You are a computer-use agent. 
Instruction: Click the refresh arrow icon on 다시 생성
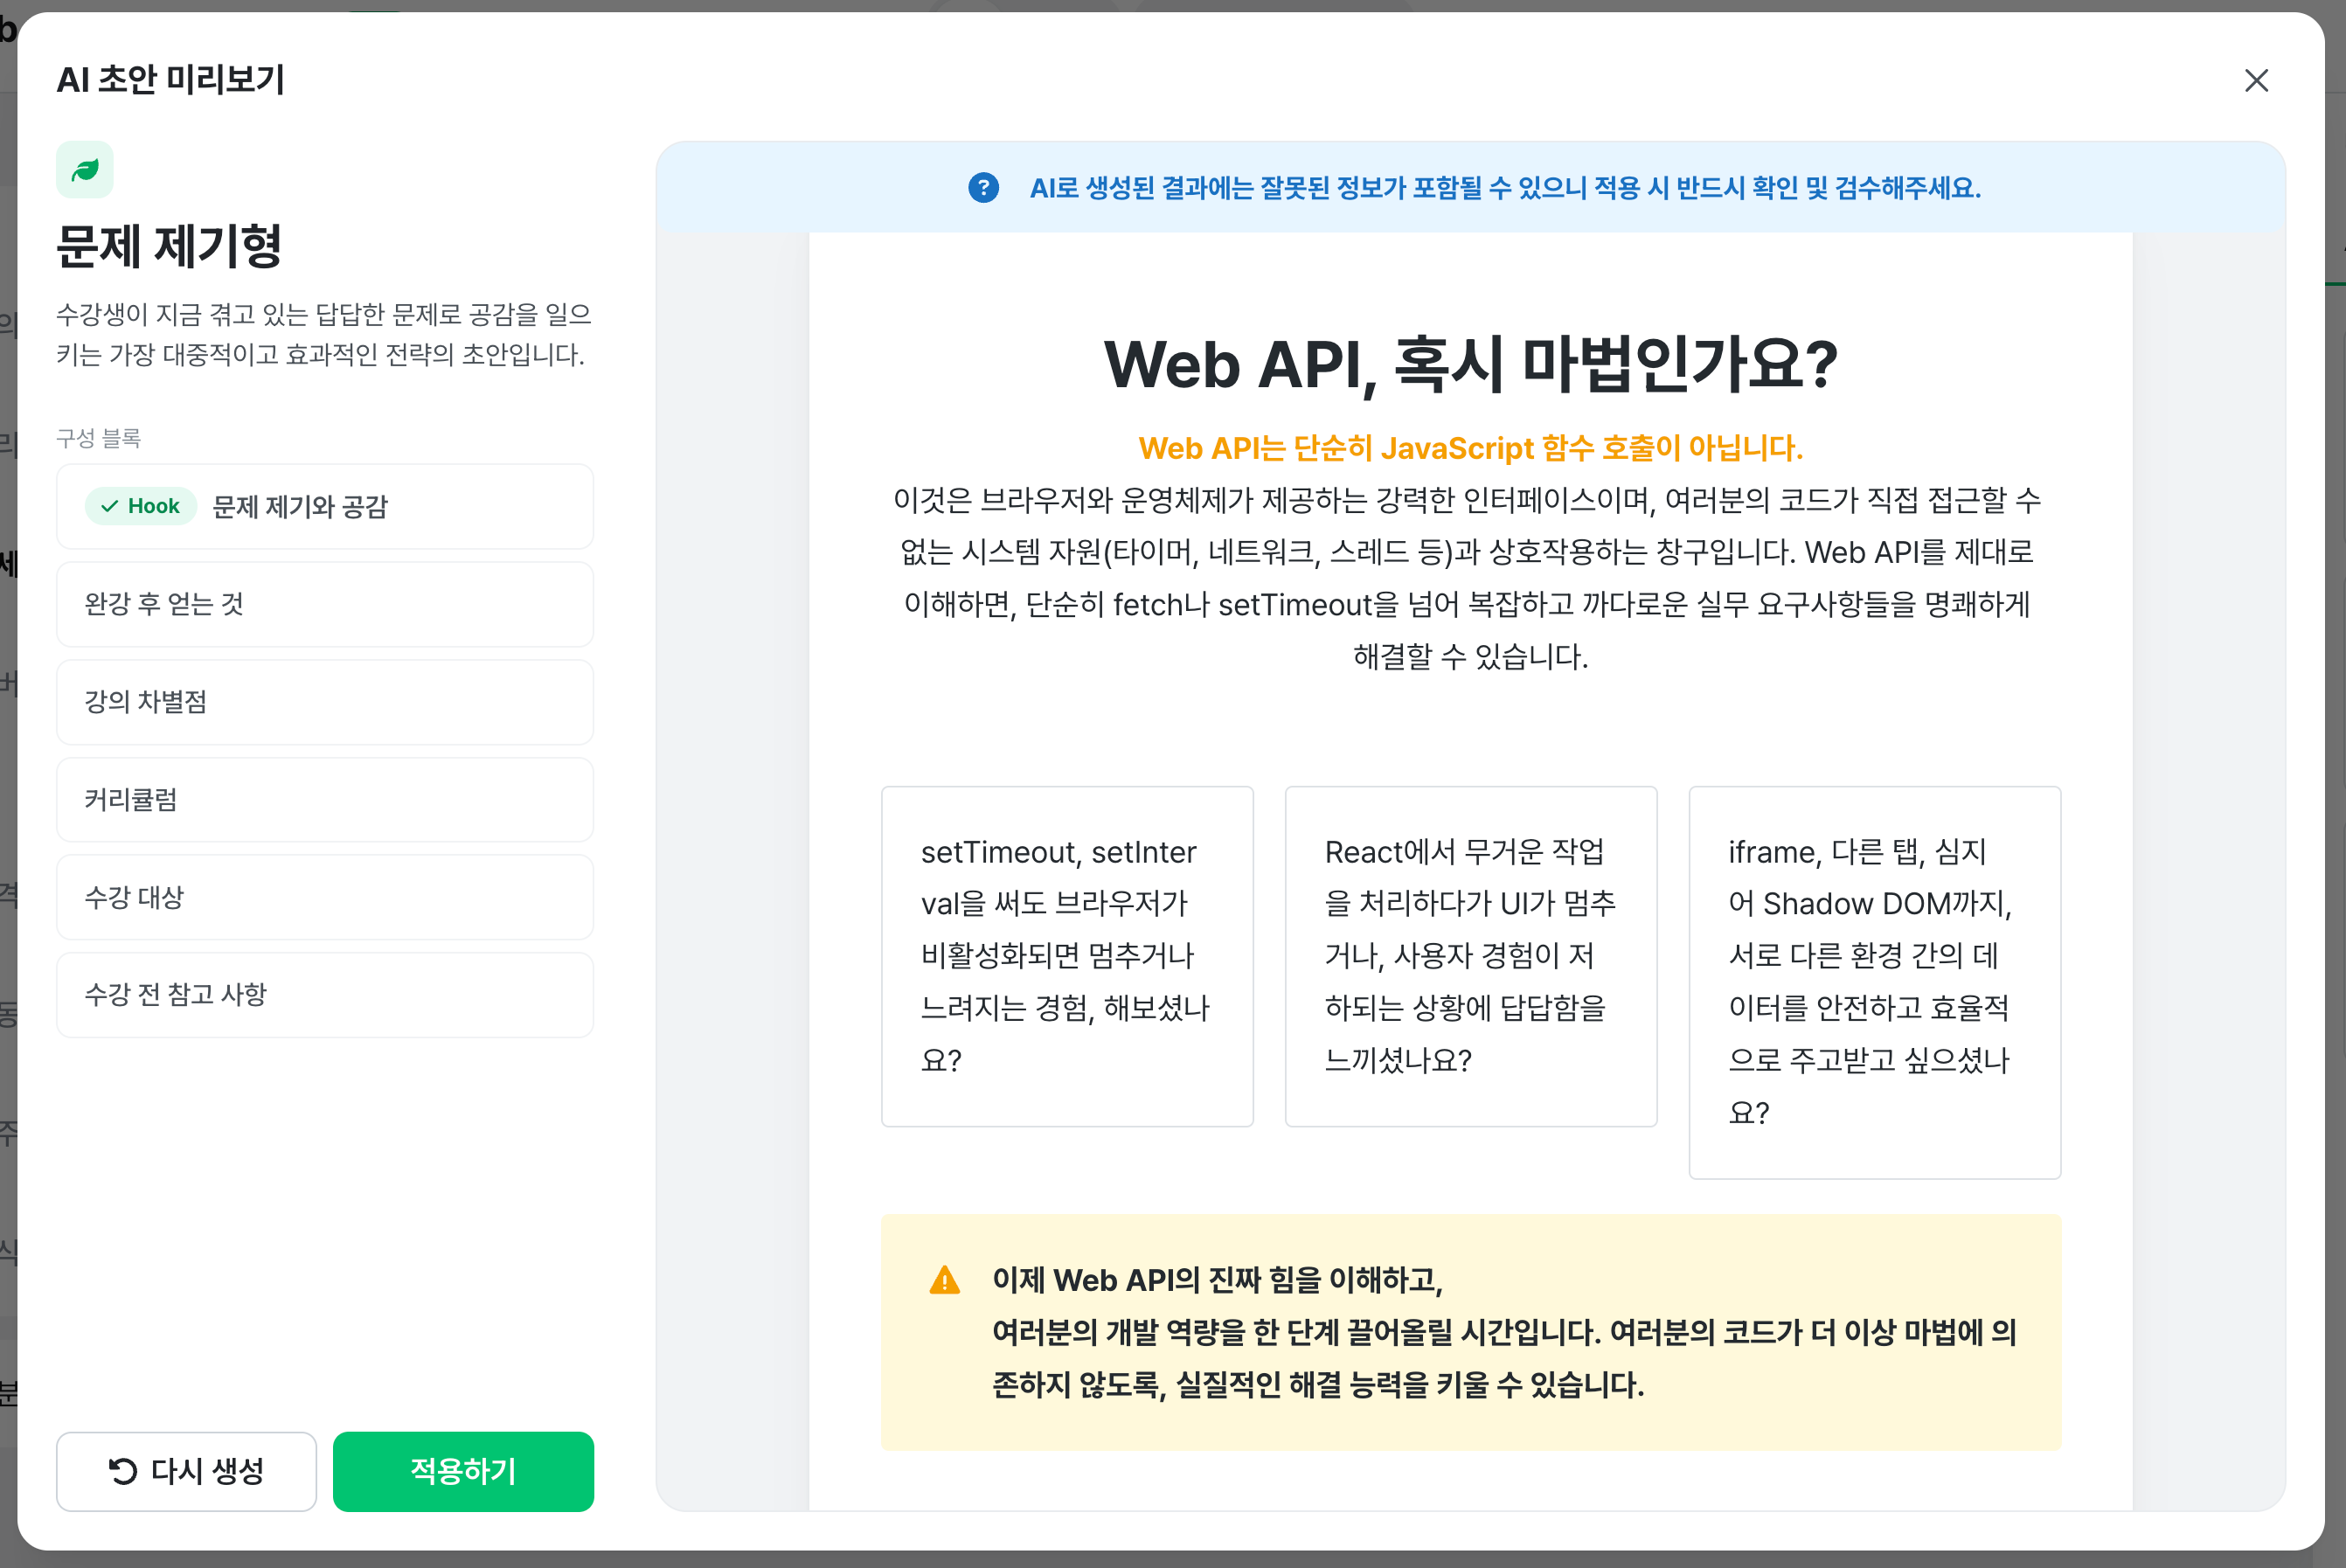[122, 1471]
